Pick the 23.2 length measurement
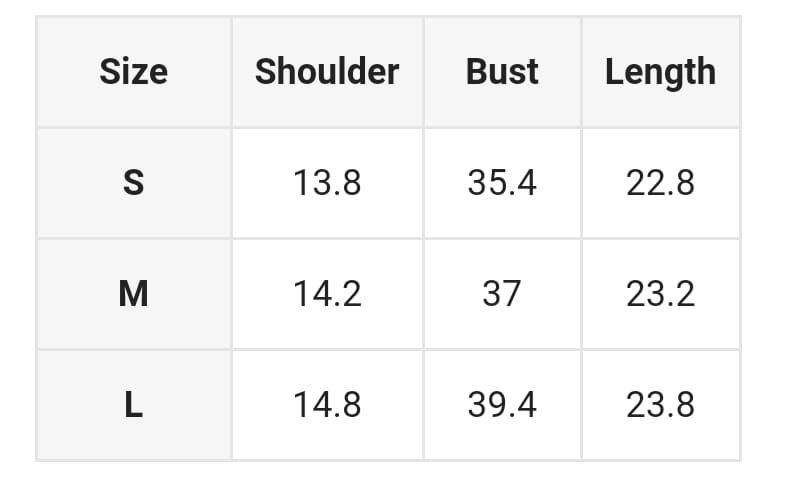Screen dimensions: 804x490 (660, 294)
